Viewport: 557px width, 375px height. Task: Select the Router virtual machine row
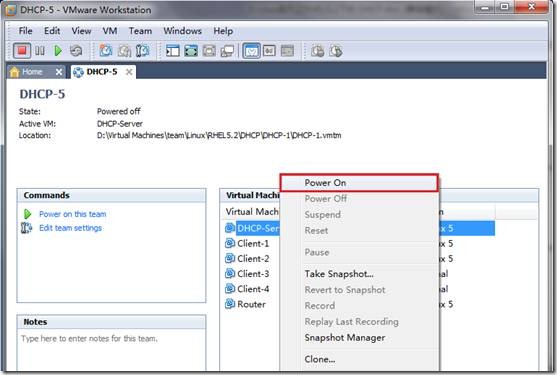point(253,304)
